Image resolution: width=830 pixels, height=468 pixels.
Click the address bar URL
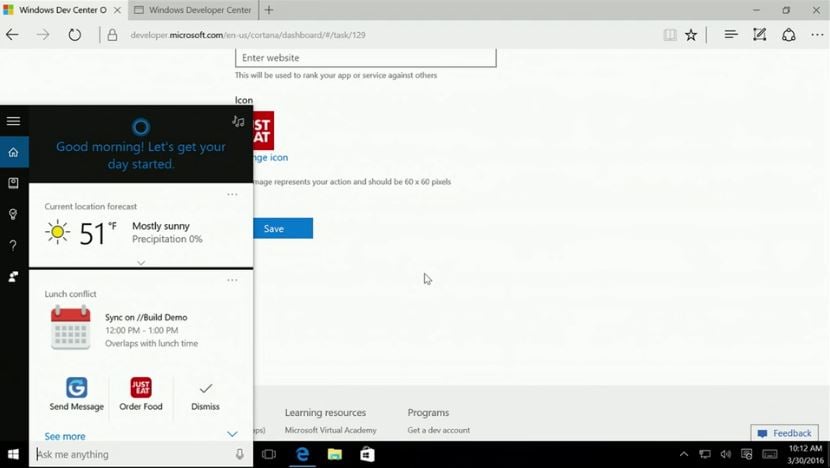(x=248, y=35)
